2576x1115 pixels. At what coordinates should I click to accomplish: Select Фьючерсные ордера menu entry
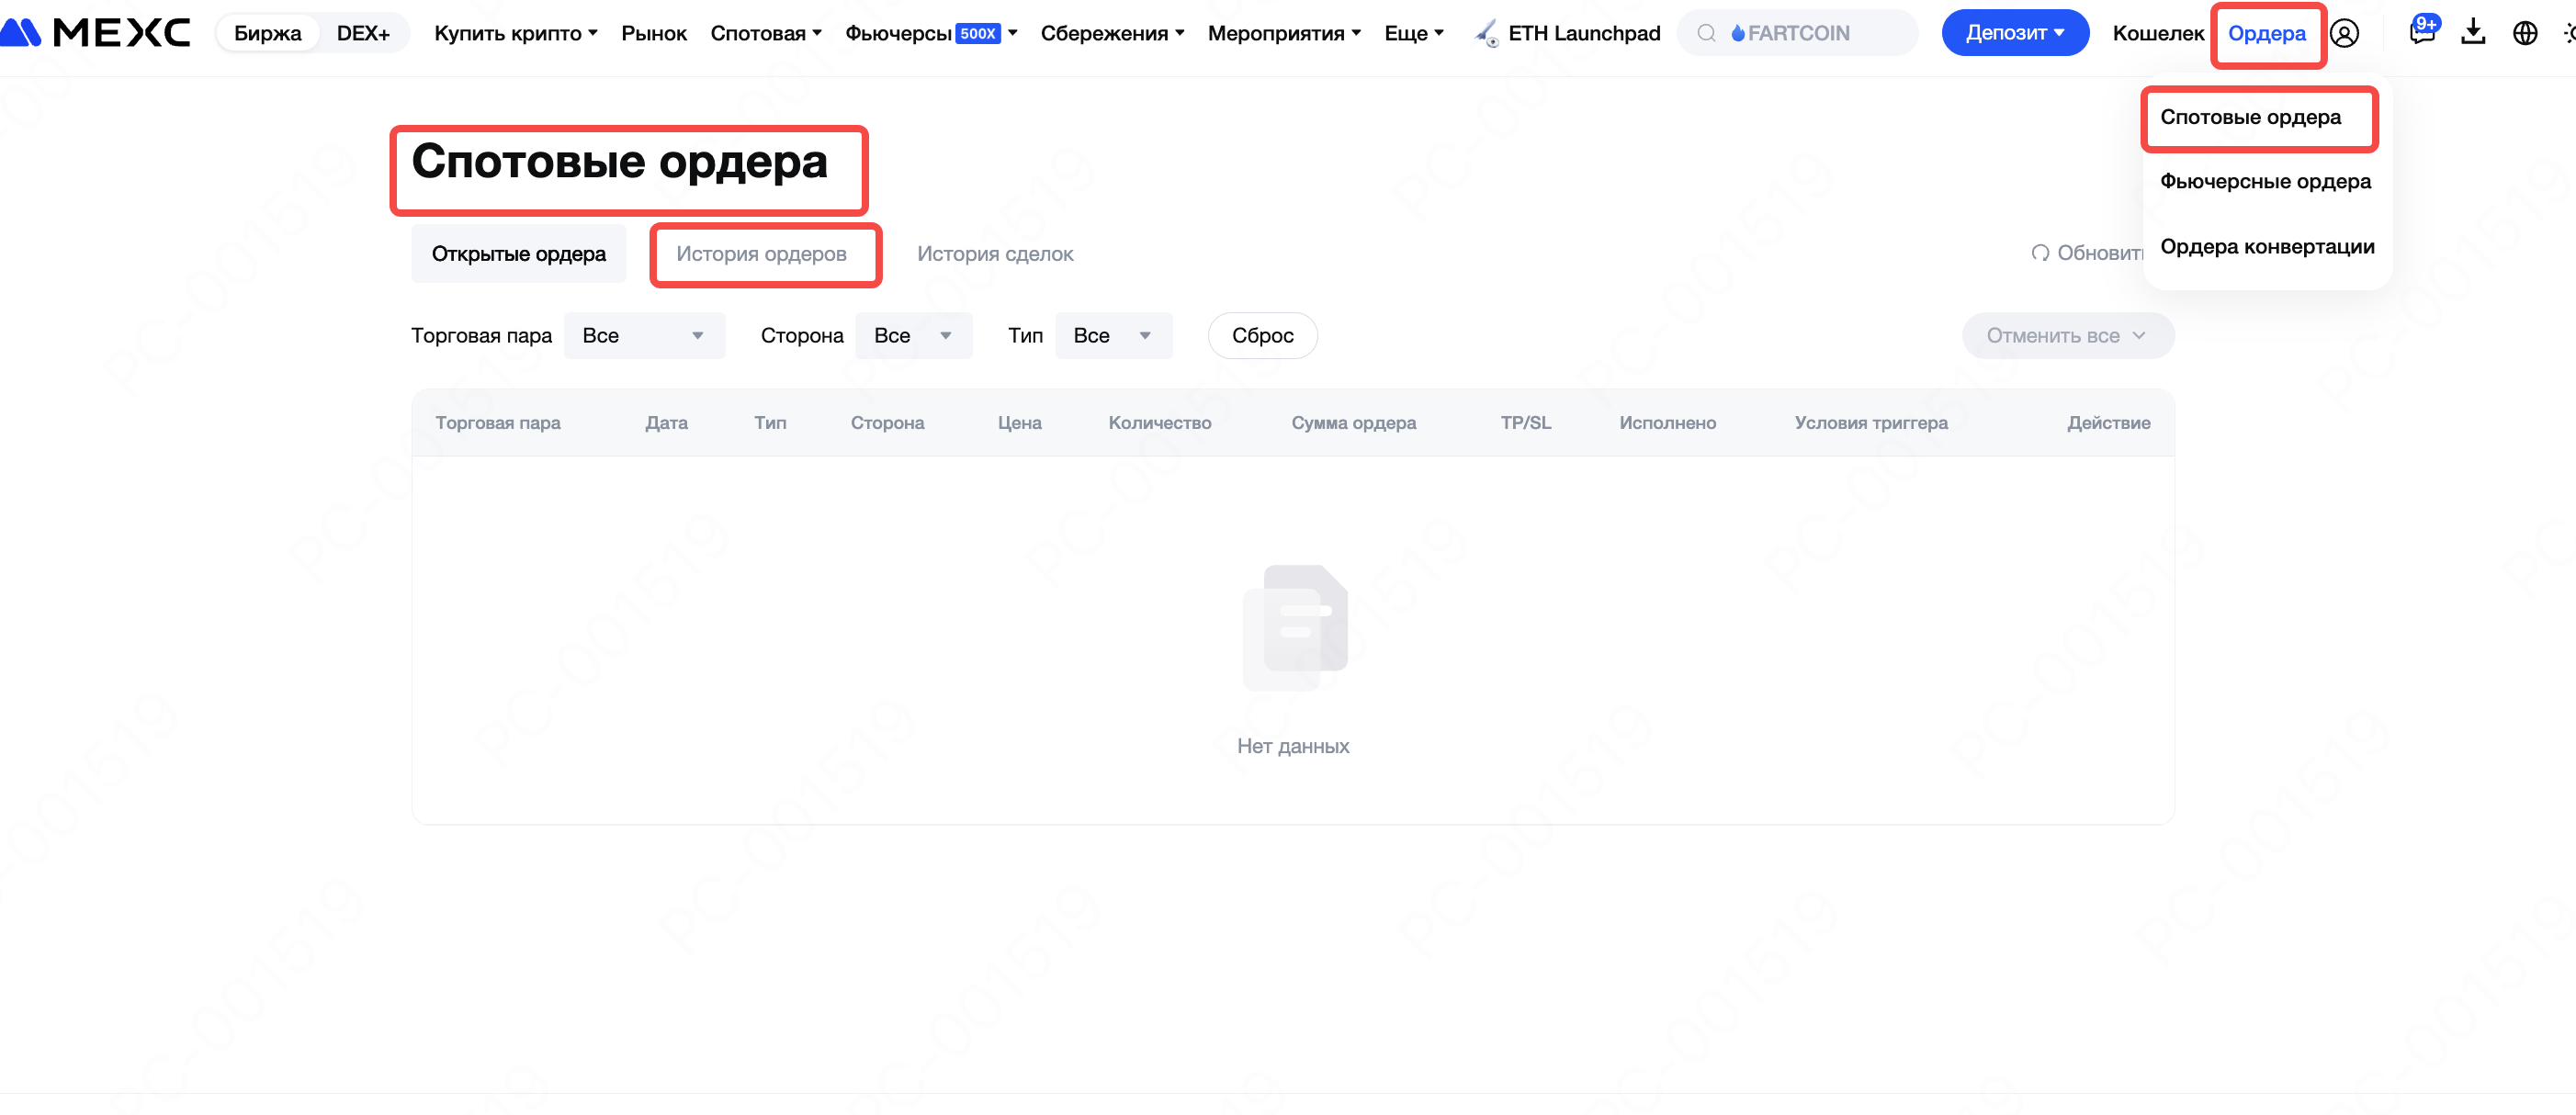[2265, 181]
